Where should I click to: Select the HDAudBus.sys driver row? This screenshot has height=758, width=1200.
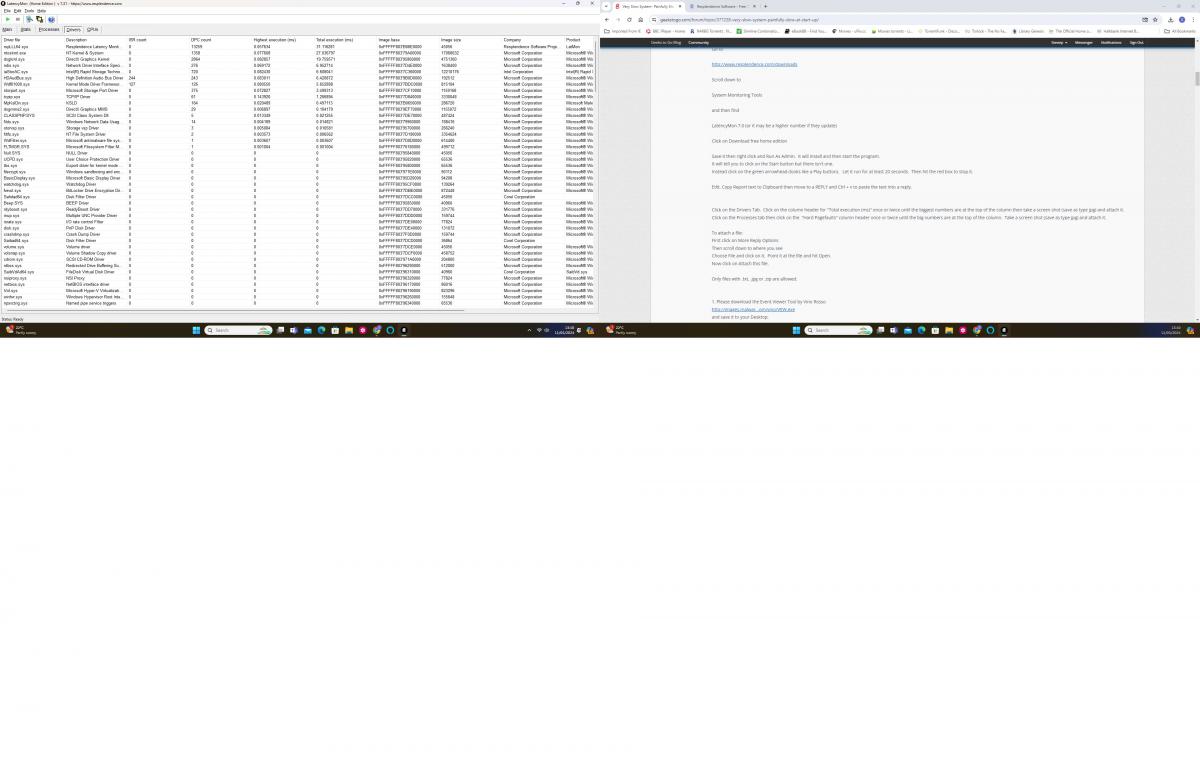pyautogui.click(x=298, y=78)
